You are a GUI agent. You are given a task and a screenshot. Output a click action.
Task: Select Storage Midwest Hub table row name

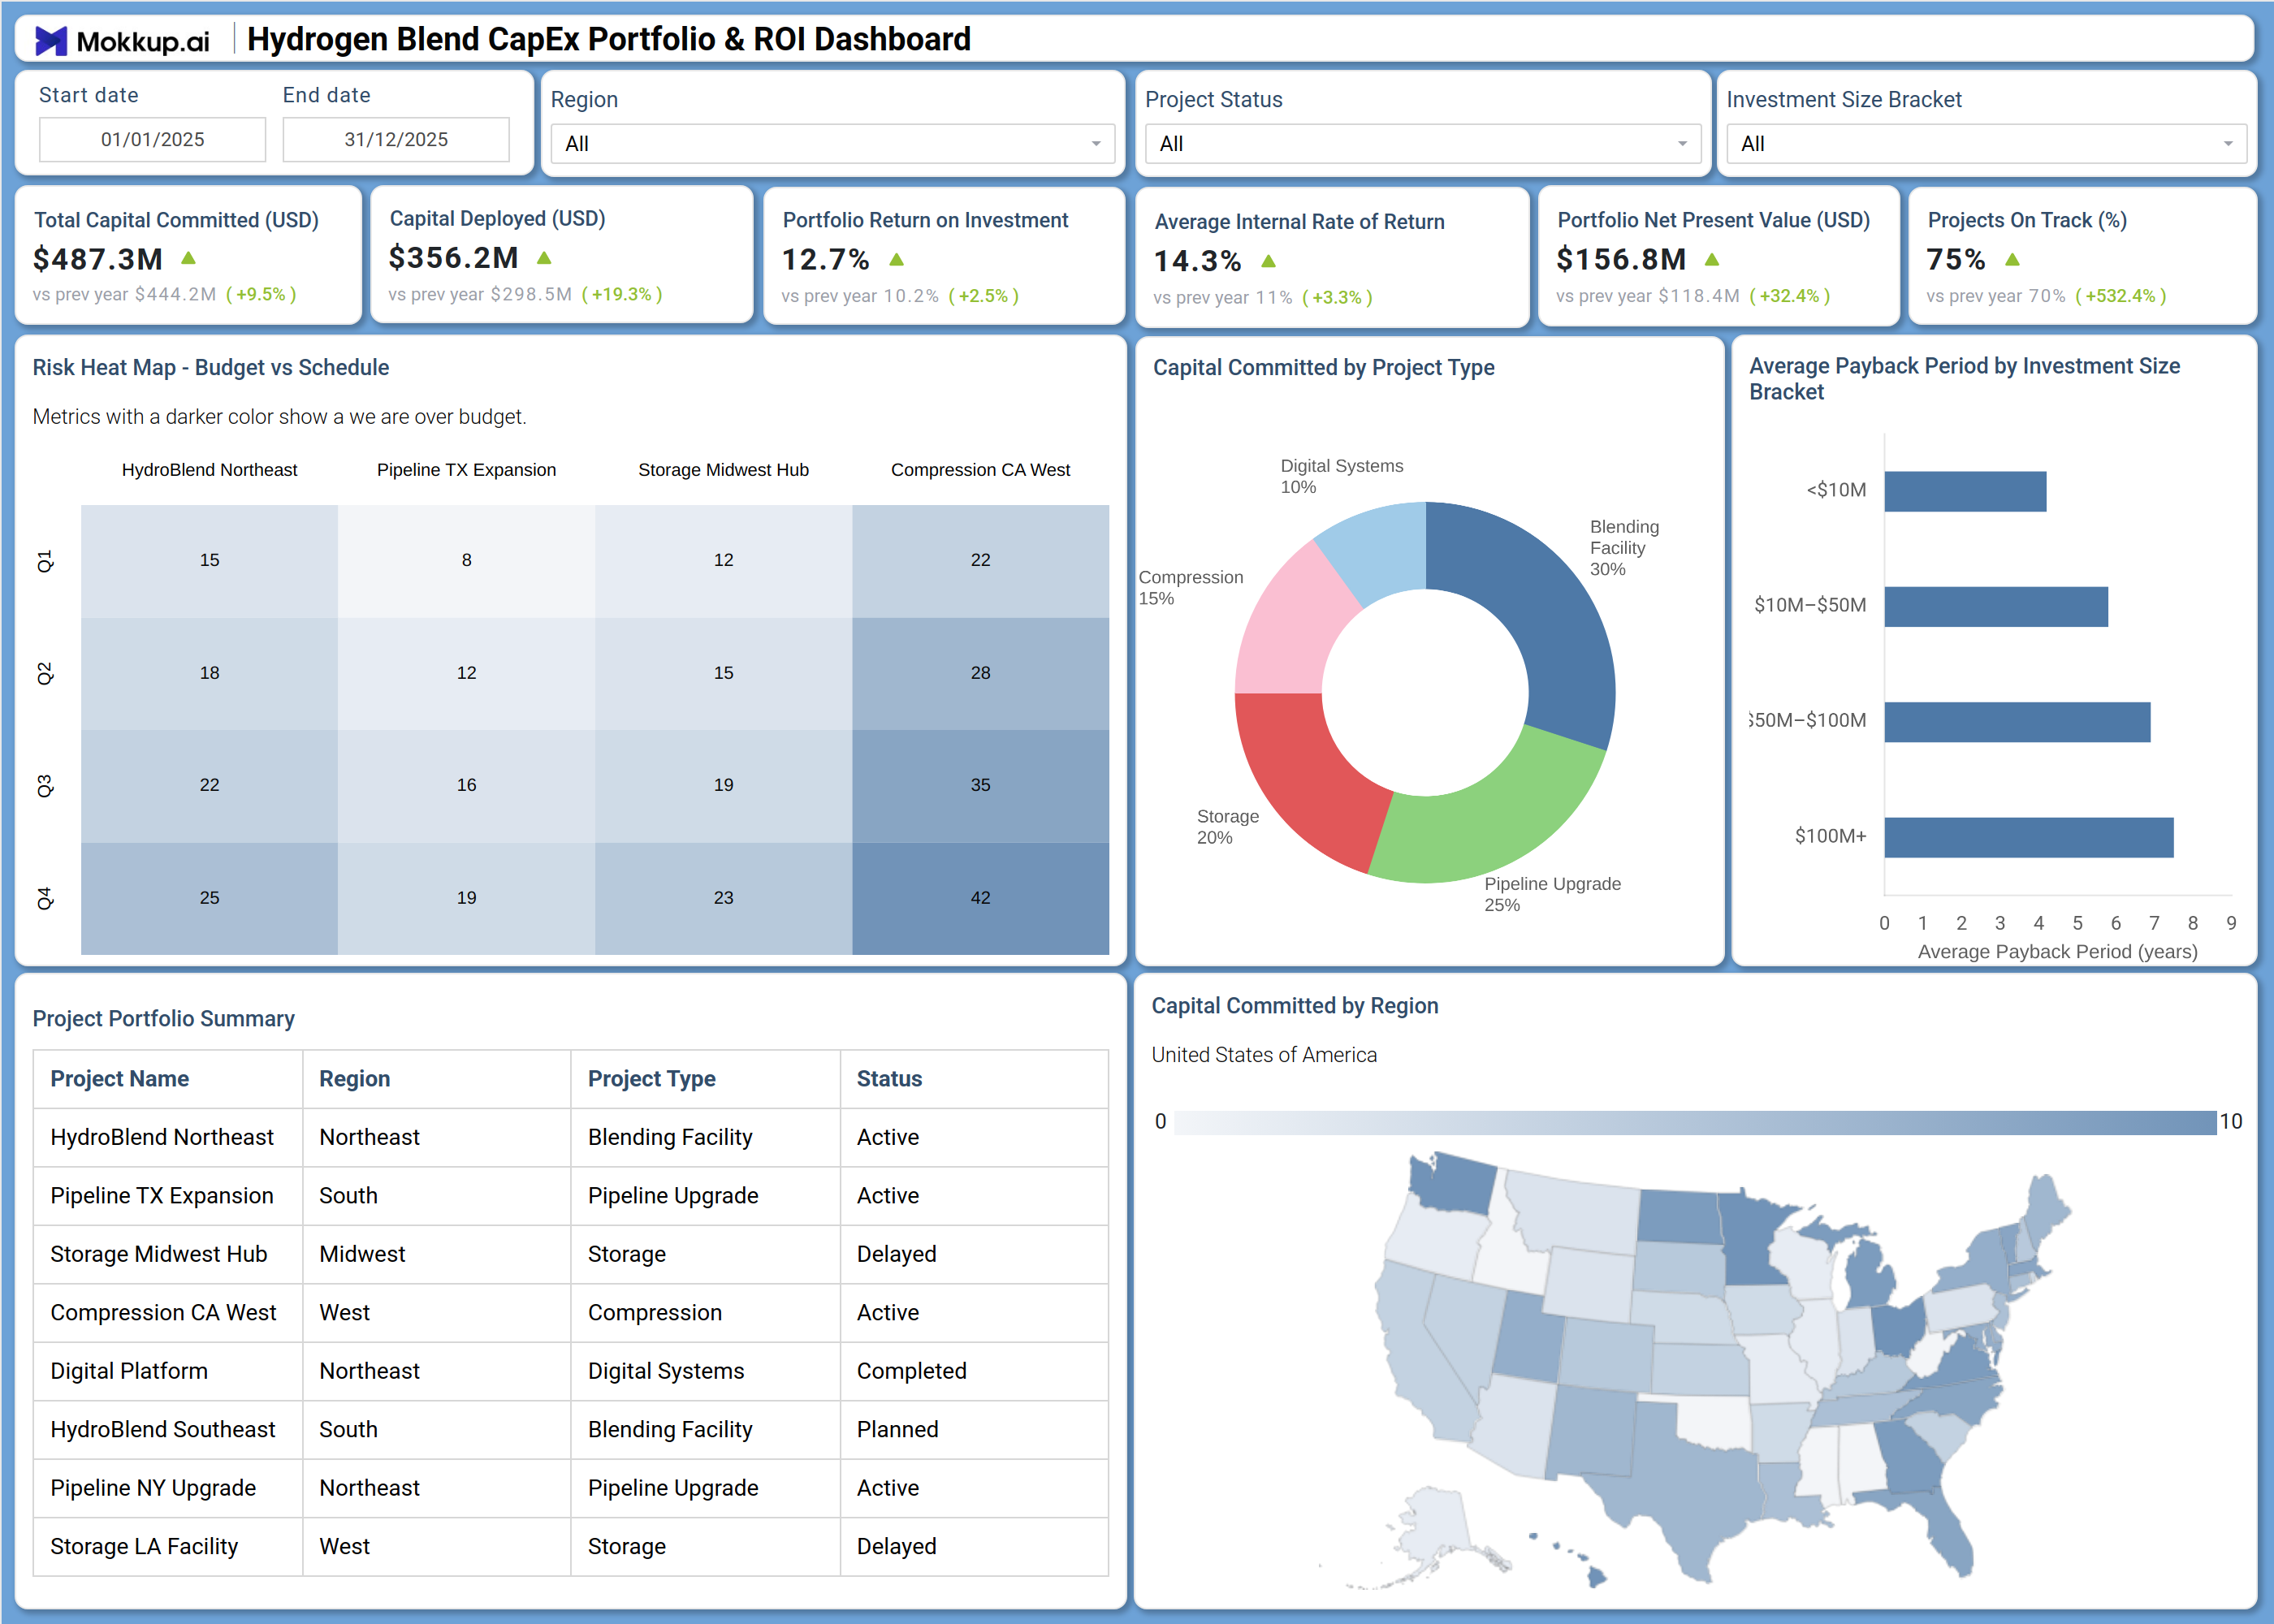pyautogui.click(x=159, y=1254)
